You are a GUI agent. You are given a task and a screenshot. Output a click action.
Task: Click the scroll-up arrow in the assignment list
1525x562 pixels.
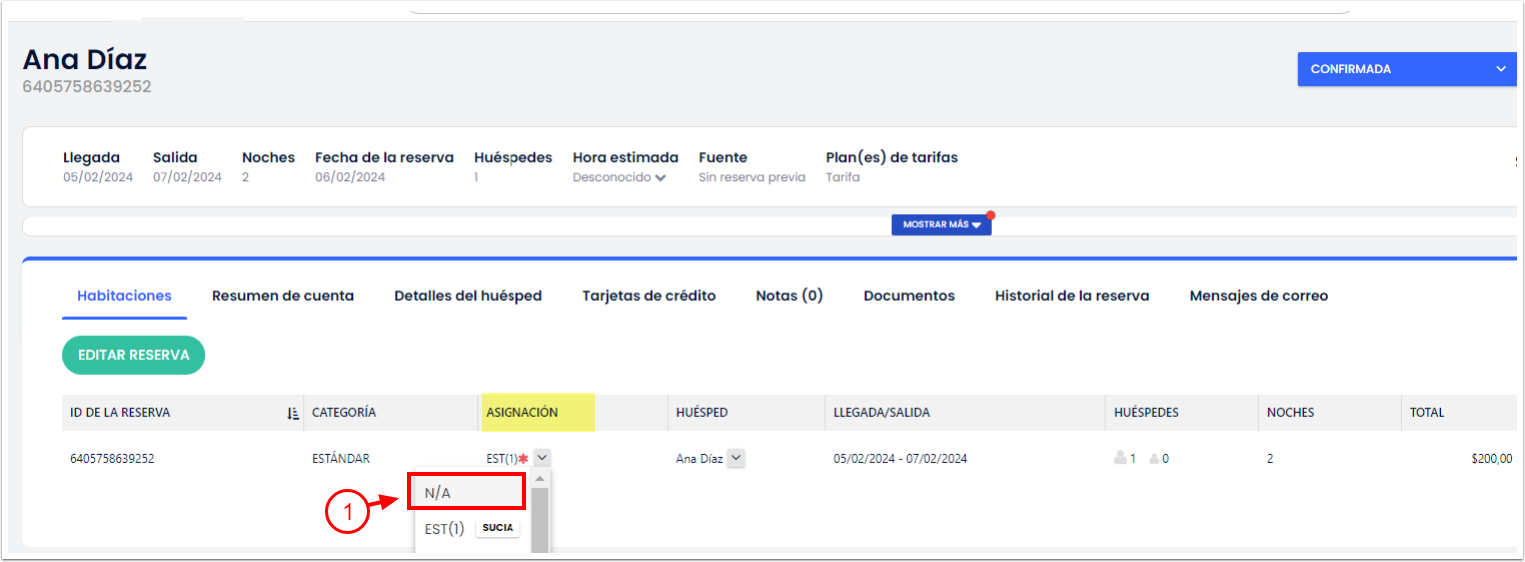(540, 479)
